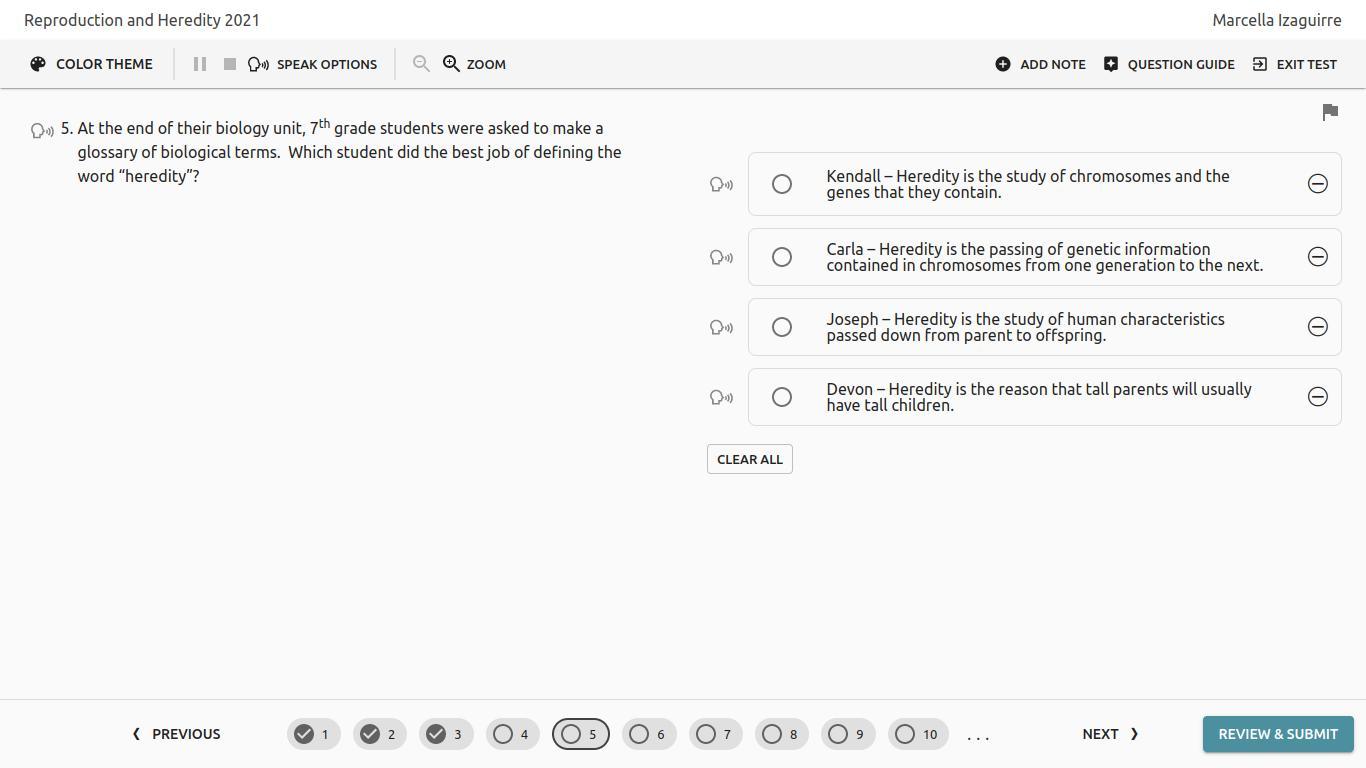
Task: Click the Review & Submit button
Action: pyautogui.click(x=1277, y=734)
